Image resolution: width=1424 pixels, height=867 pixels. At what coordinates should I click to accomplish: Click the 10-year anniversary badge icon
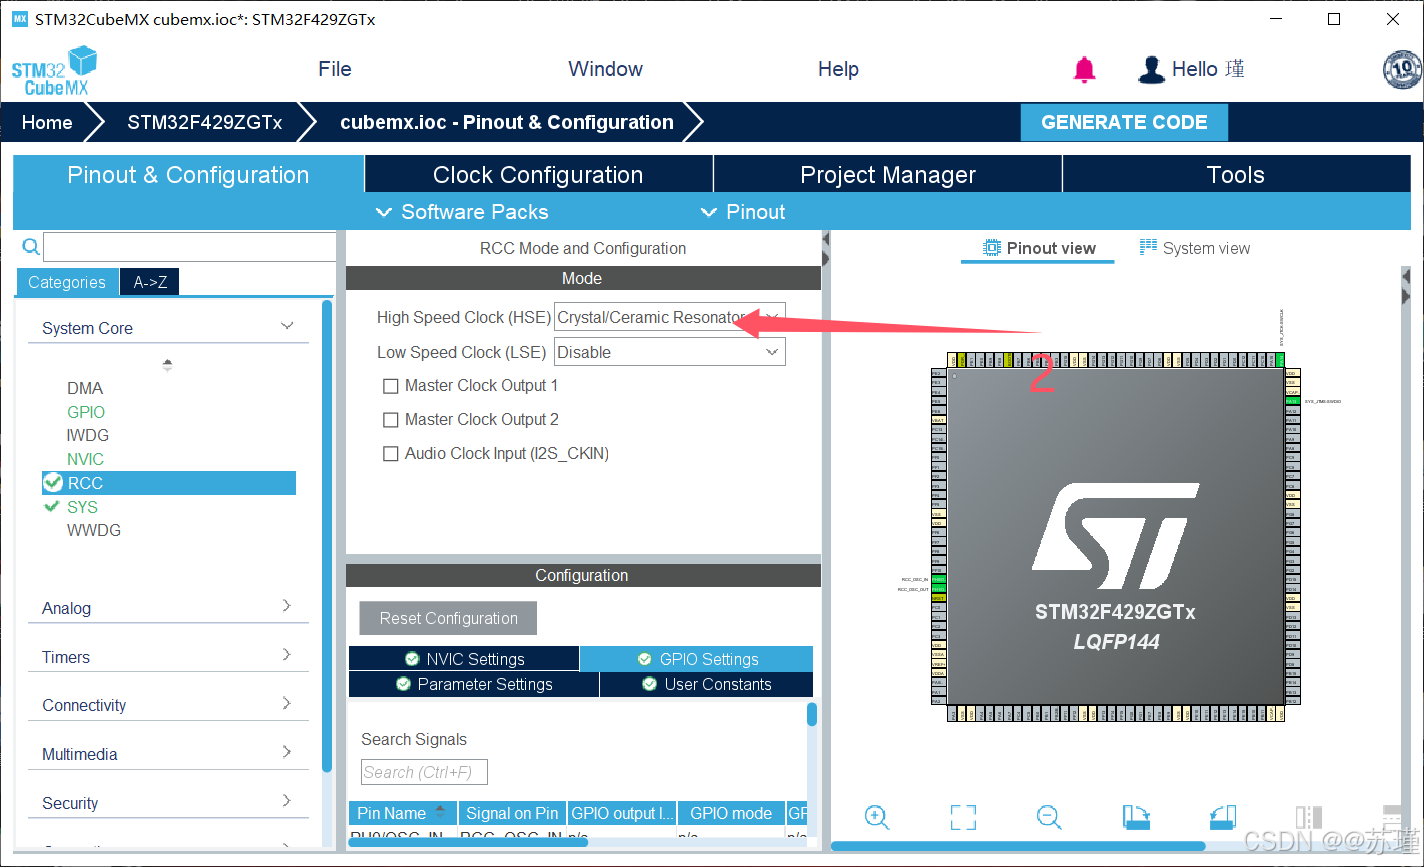[1402, 69]
